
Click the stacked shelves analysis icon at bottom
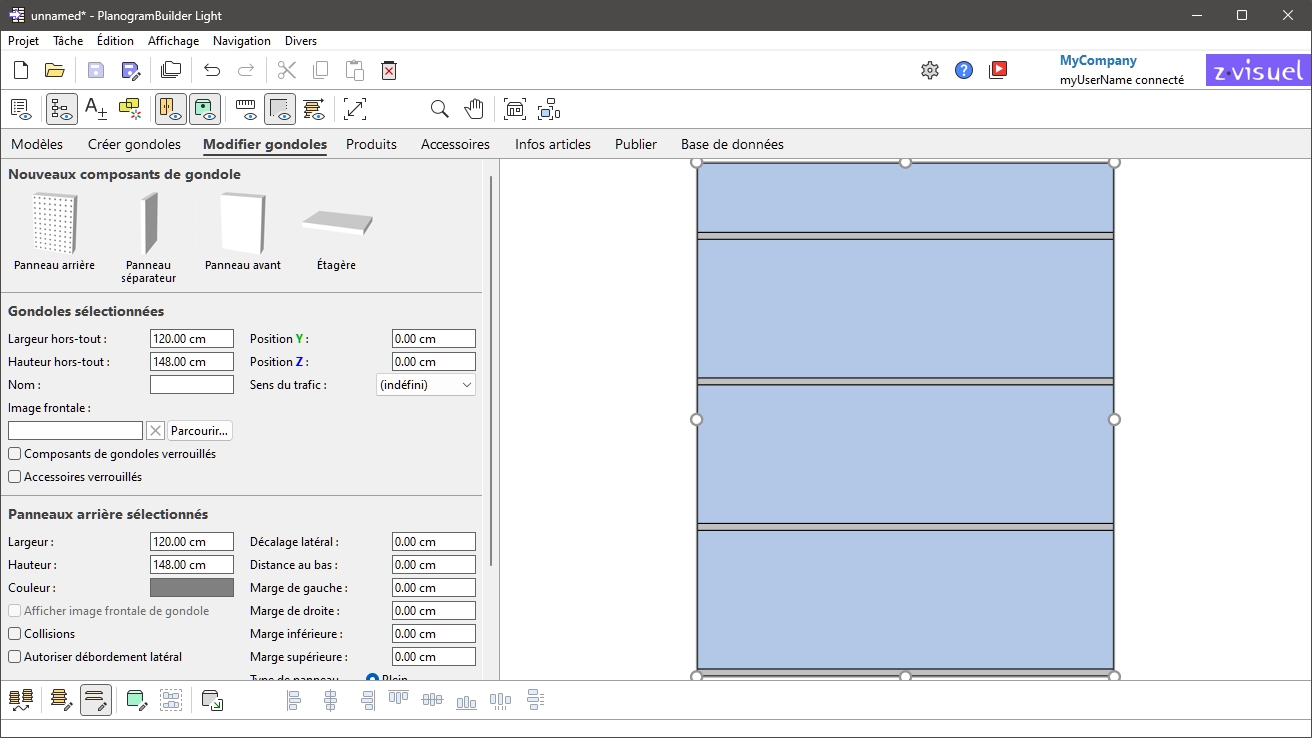coord(21,700)
